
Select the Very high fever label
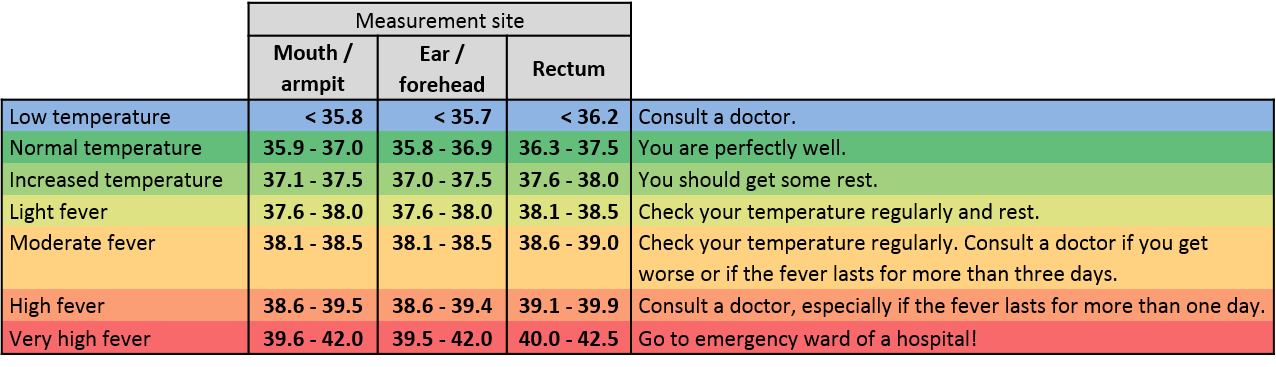125,338
